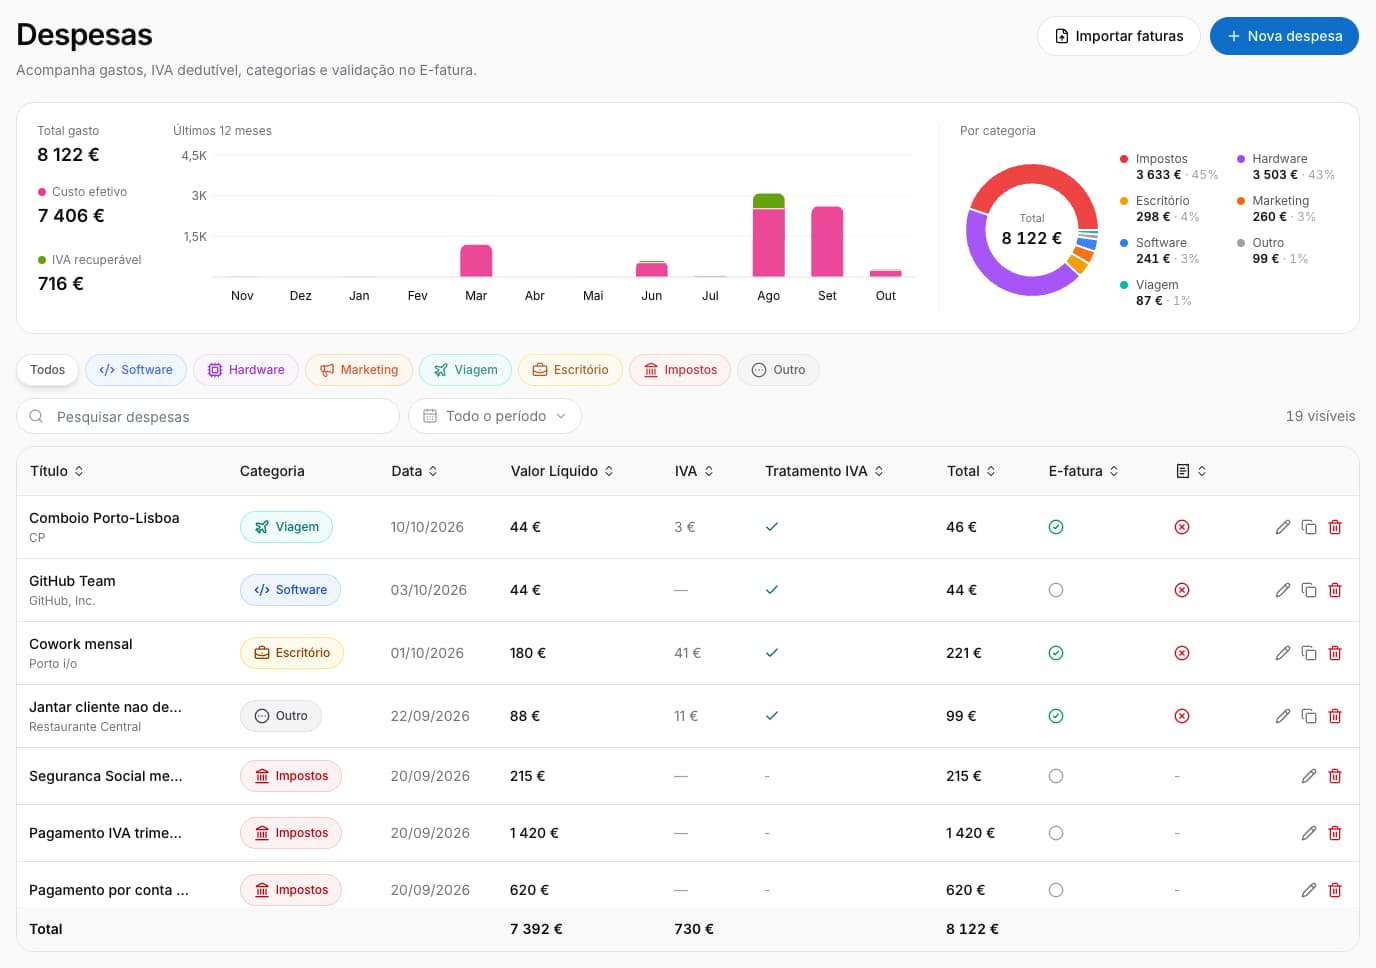
Task: Sort table by E-fatura column
Action: pyautogui.click(x=1084, y=471)
